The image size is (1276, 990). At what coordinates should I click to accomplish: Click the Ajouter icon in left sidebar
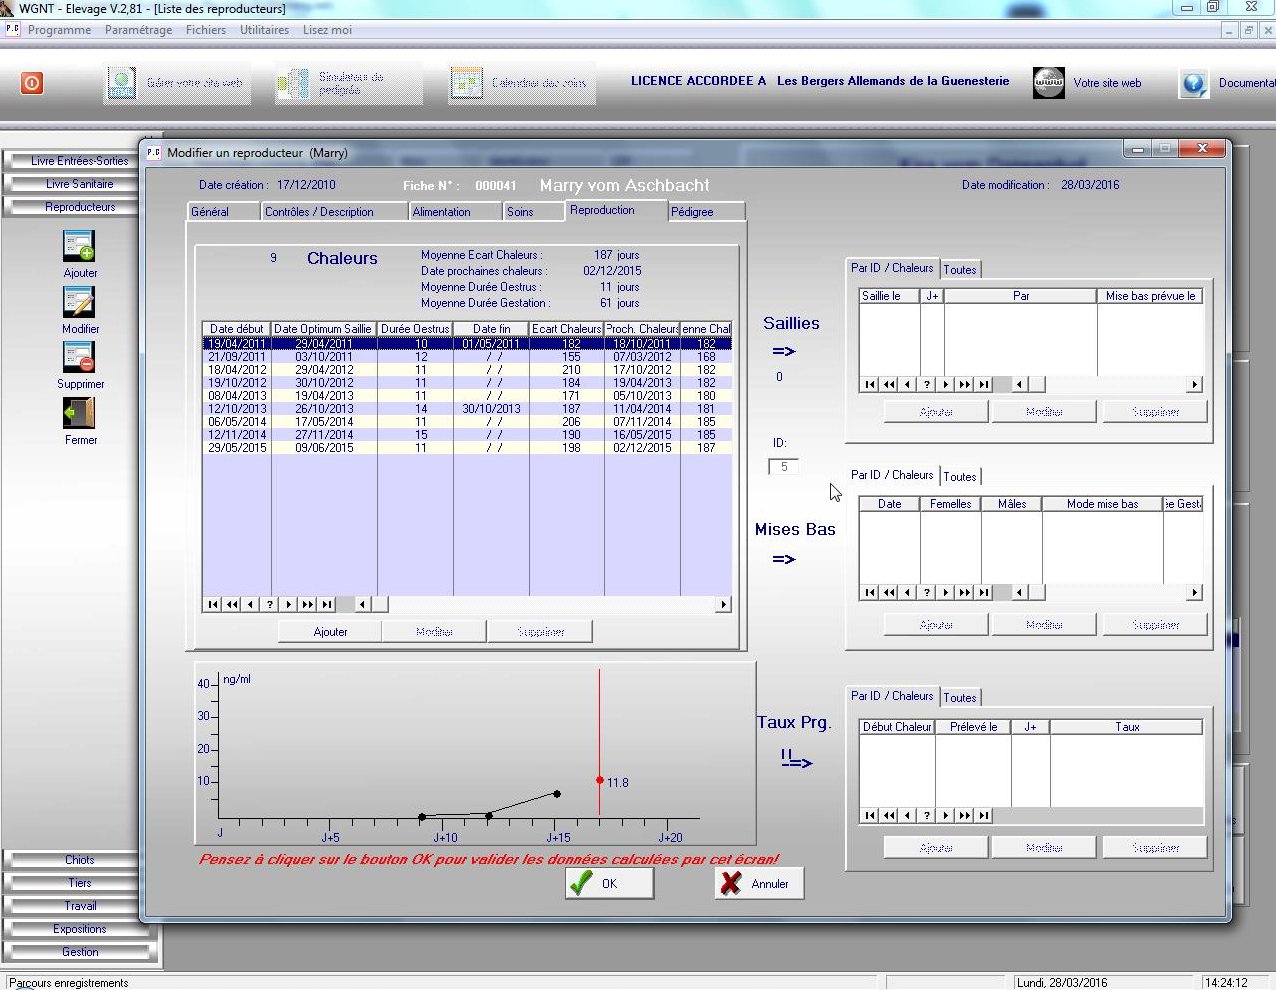[79, 246]
